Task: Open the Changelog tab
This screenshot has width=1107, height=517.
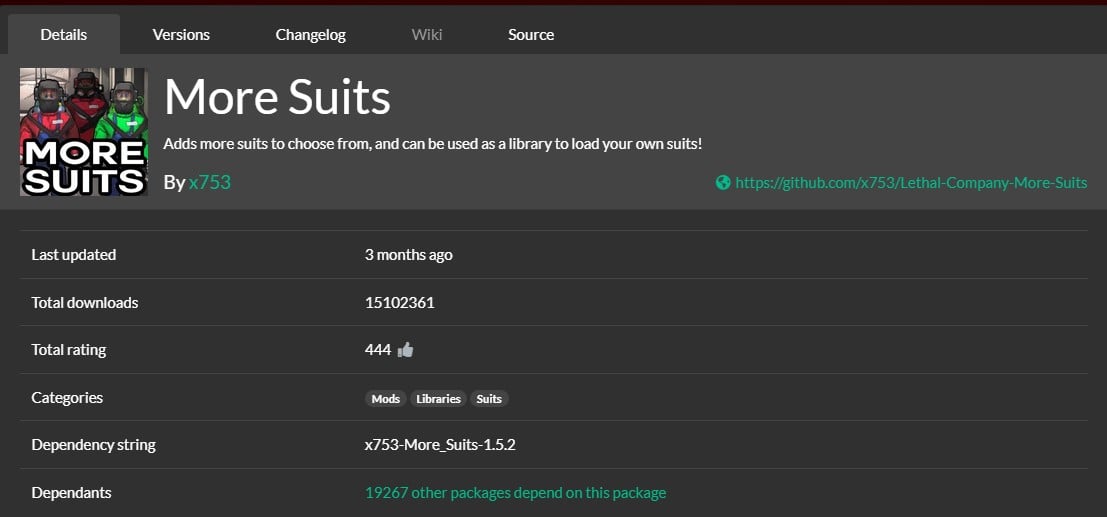Action: 310,35
